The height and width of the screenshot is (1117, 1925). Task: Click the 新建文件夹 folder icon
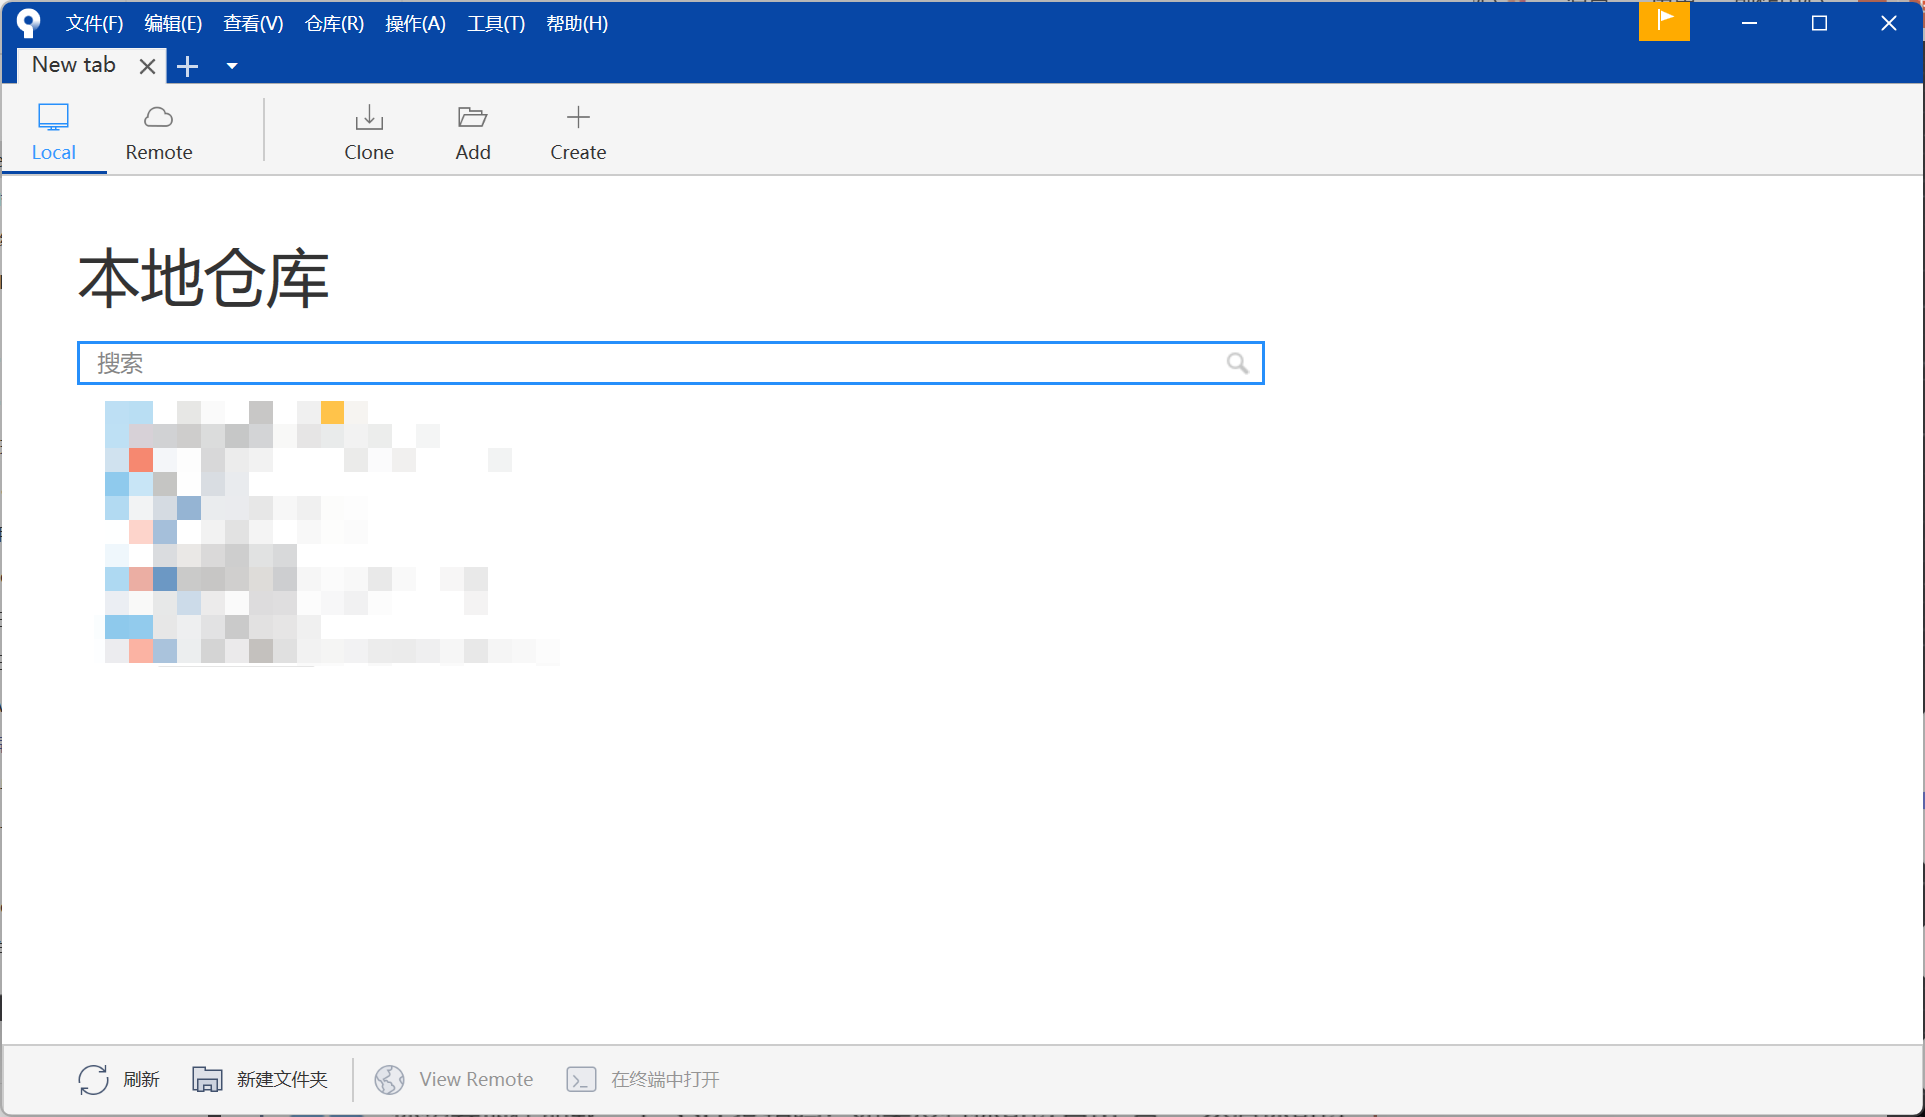207,1079
